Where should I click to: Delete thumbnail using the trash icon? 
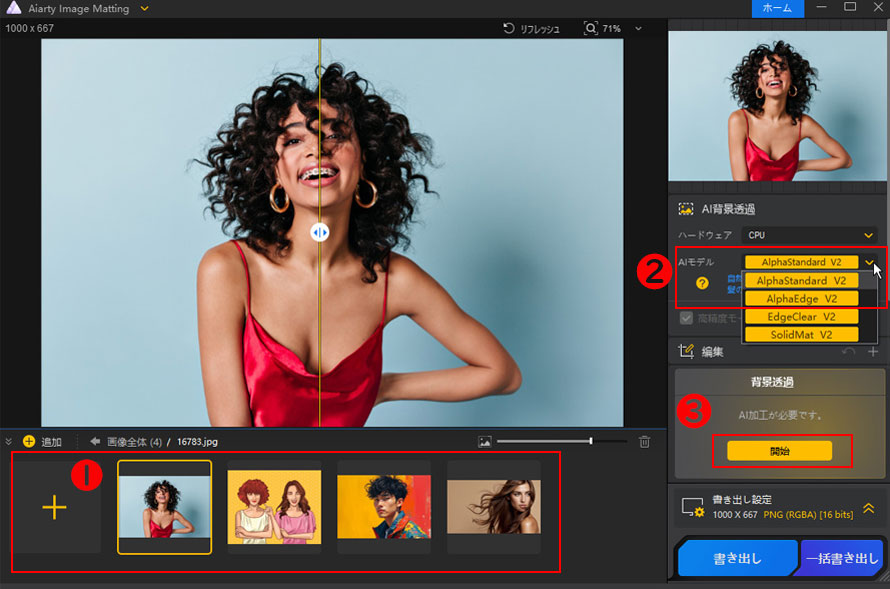[x=646, y=441]
